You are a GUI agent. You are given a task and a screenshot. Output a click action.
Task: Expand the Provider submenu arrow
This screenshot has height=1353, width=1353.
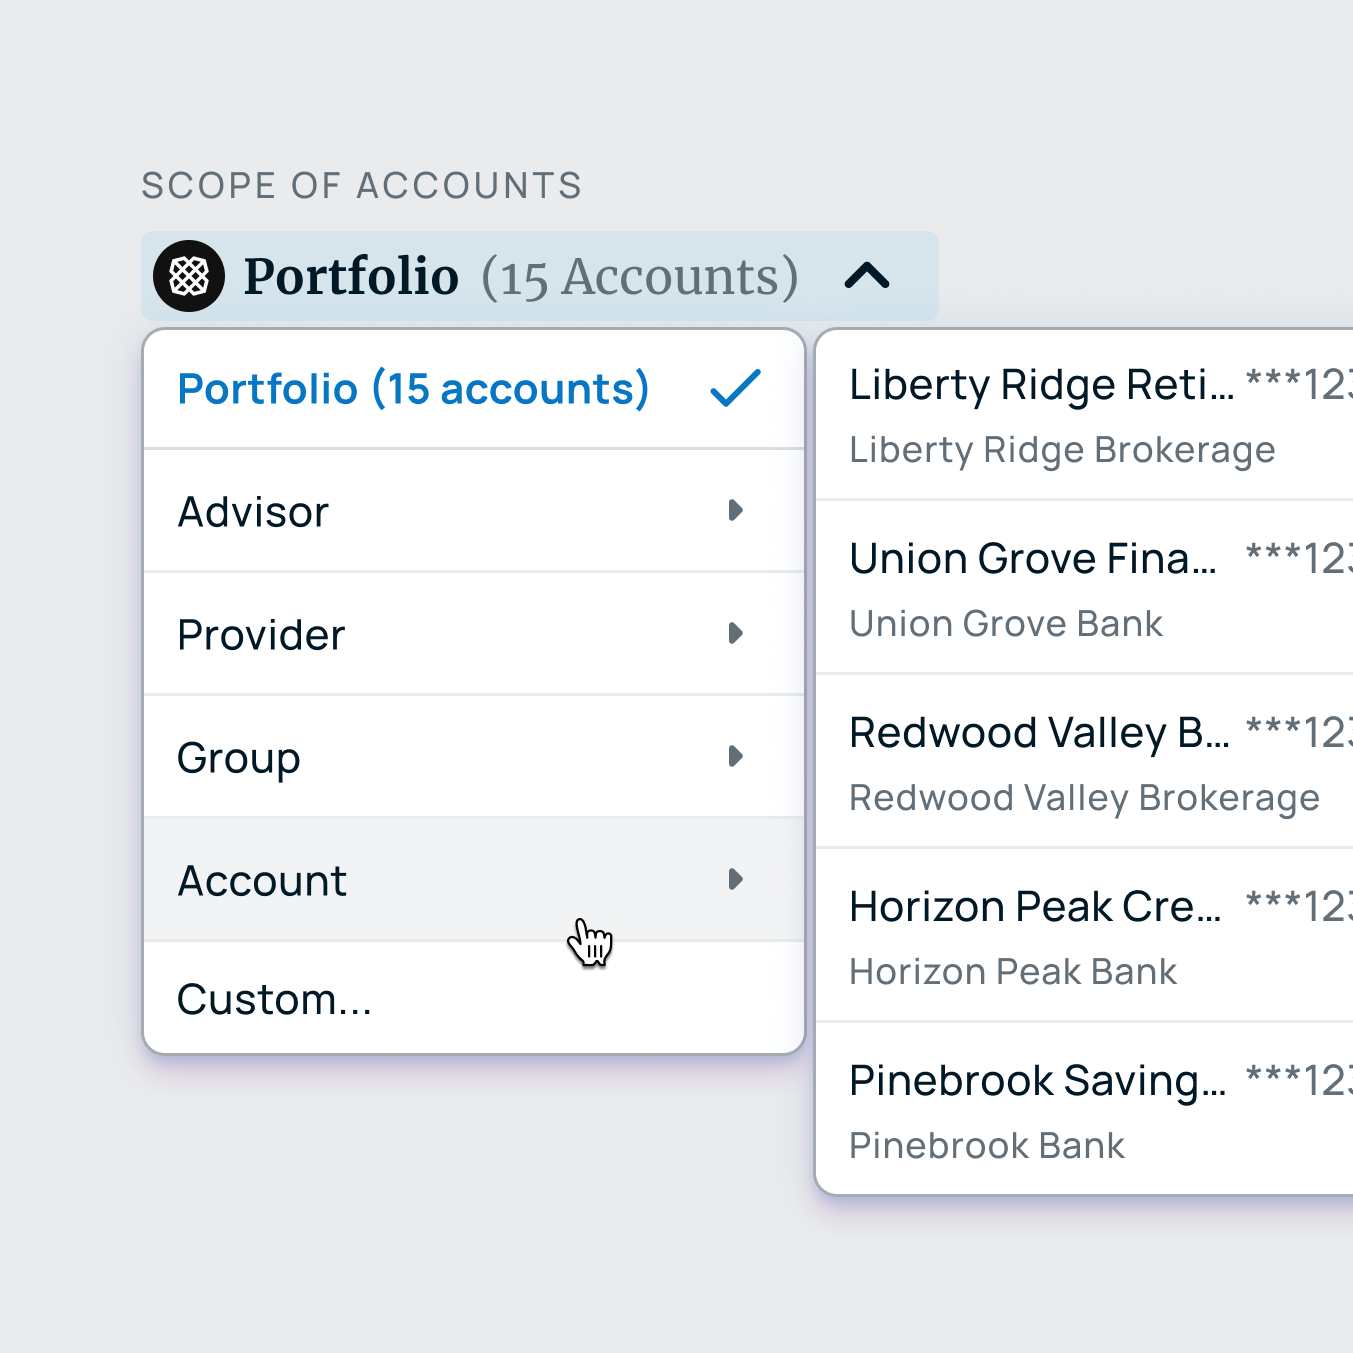click(x=735, y=634)
